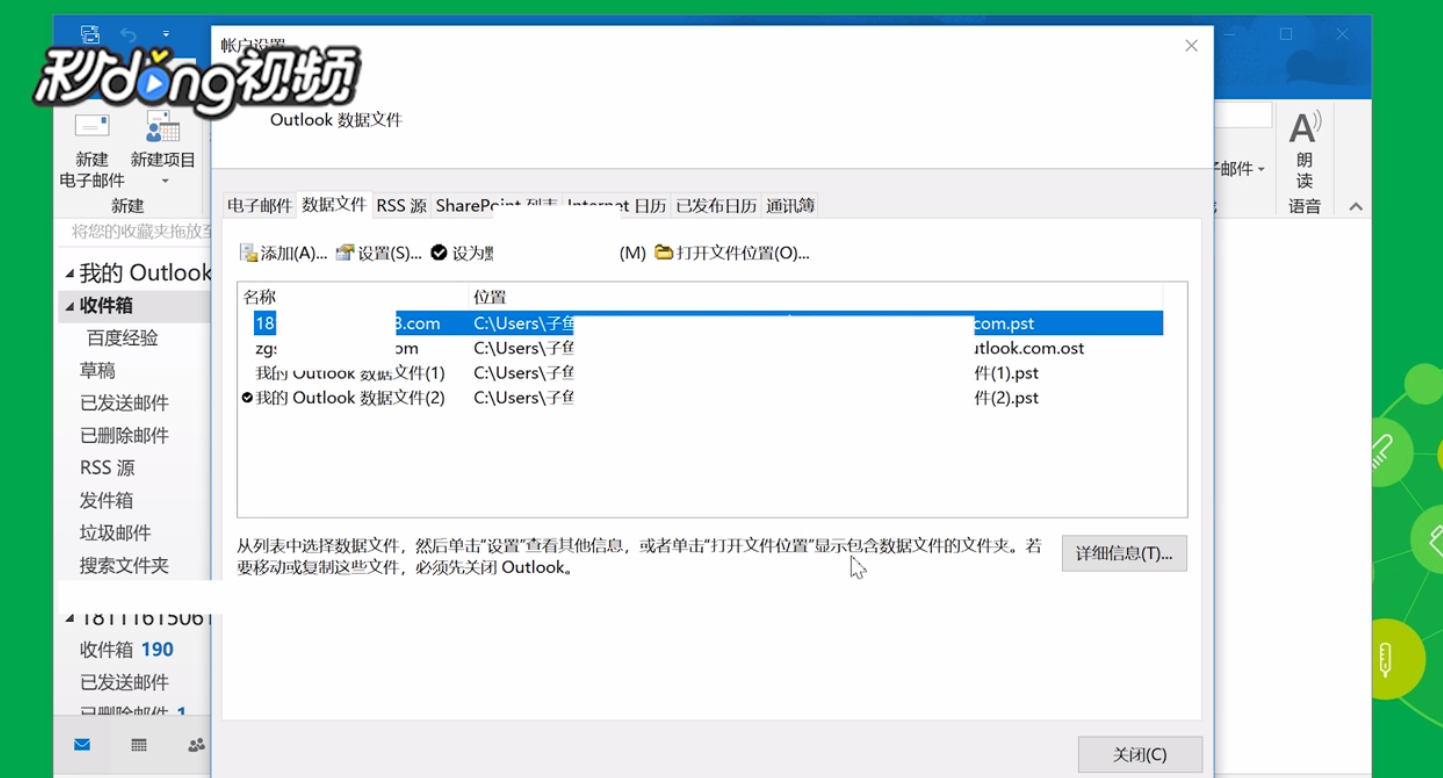Click the 关闭(C) button
This screenshot has width=1443, height=778.
tap(1140, 755)
